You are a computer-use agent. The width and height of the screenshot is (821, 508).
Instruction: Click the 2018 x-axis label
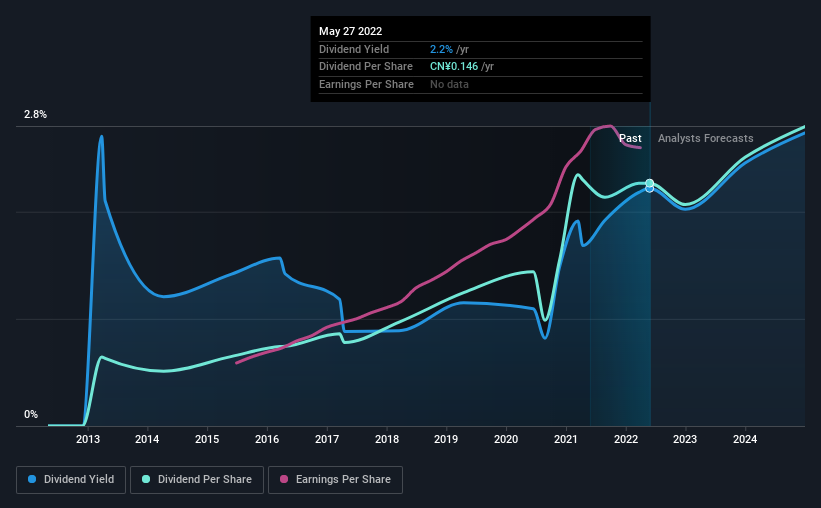(x=387, y=439)
